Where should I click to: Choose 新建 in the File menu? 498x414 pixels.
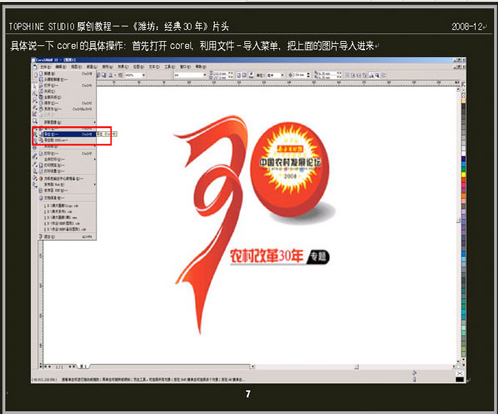68,73
